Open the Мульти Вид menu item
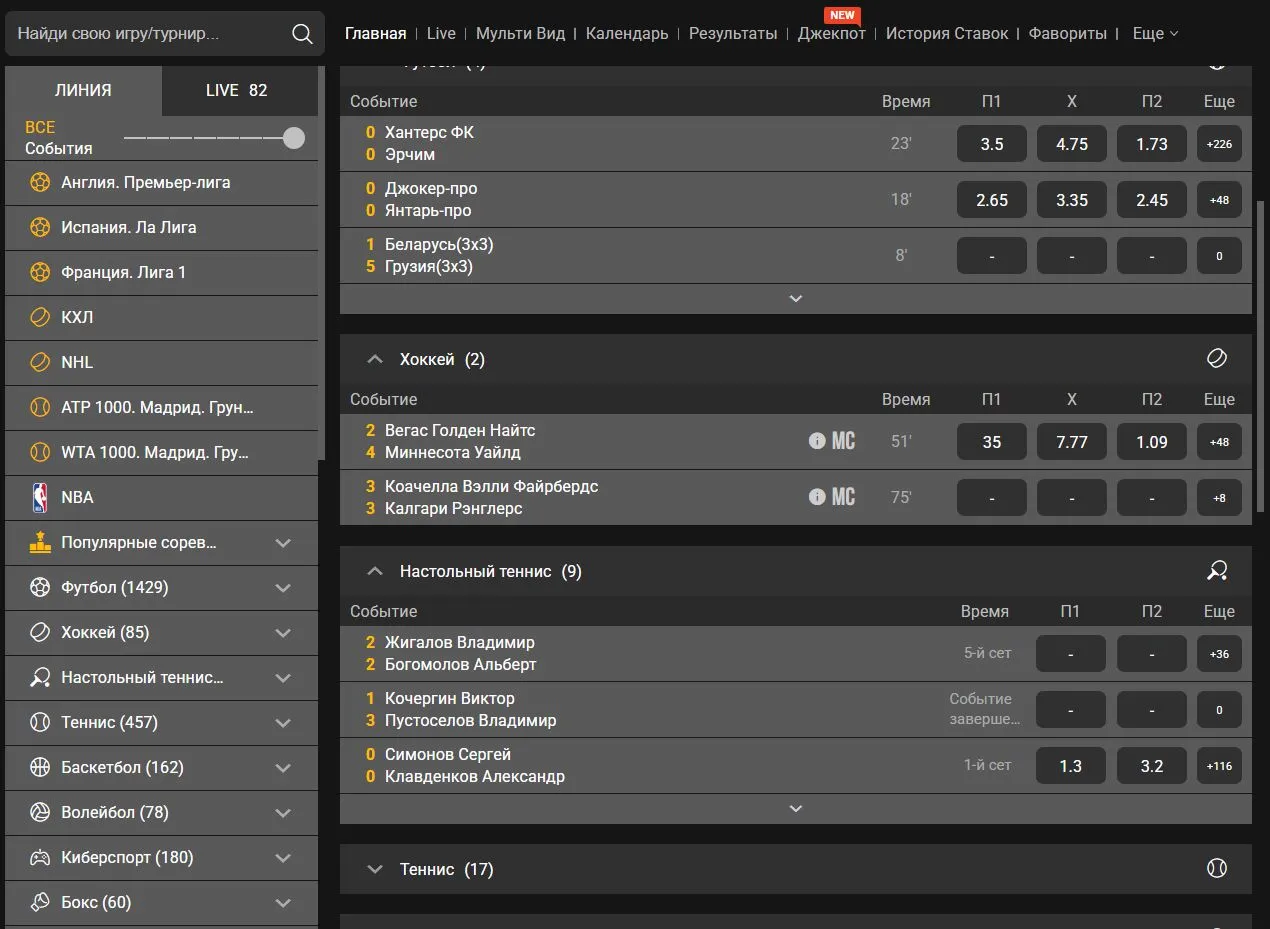The height and width of the screenshot is (929, 1270). (x=520, y=33)
